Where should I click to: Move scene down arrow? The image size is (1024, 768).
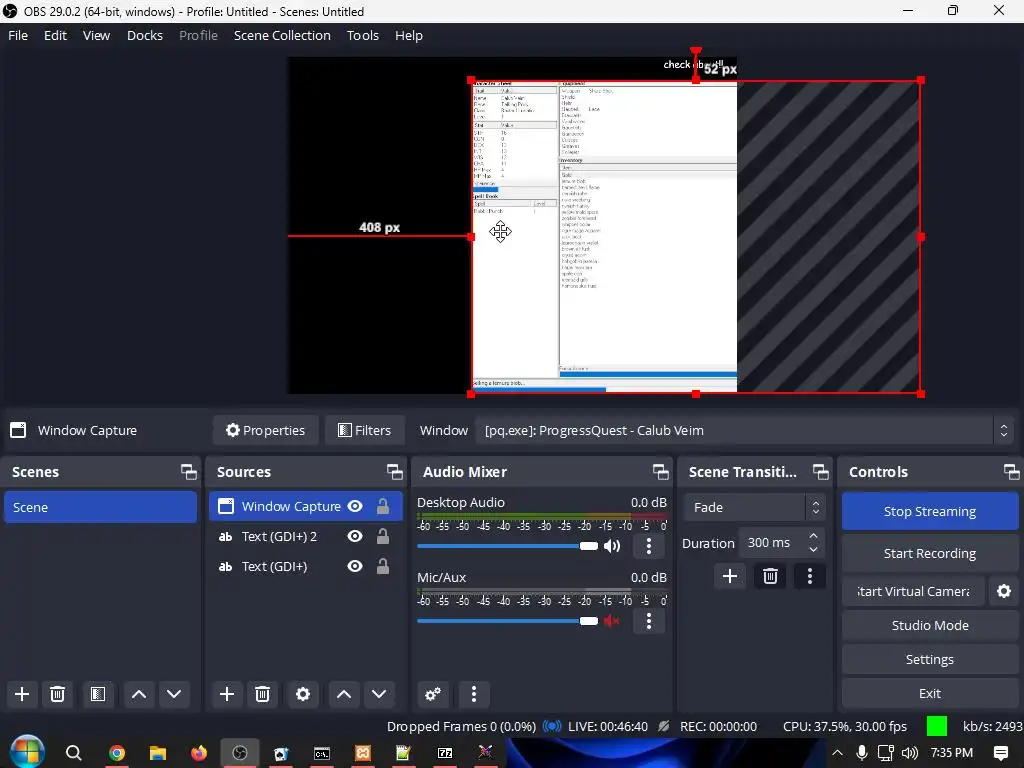[x=174, y=694]
